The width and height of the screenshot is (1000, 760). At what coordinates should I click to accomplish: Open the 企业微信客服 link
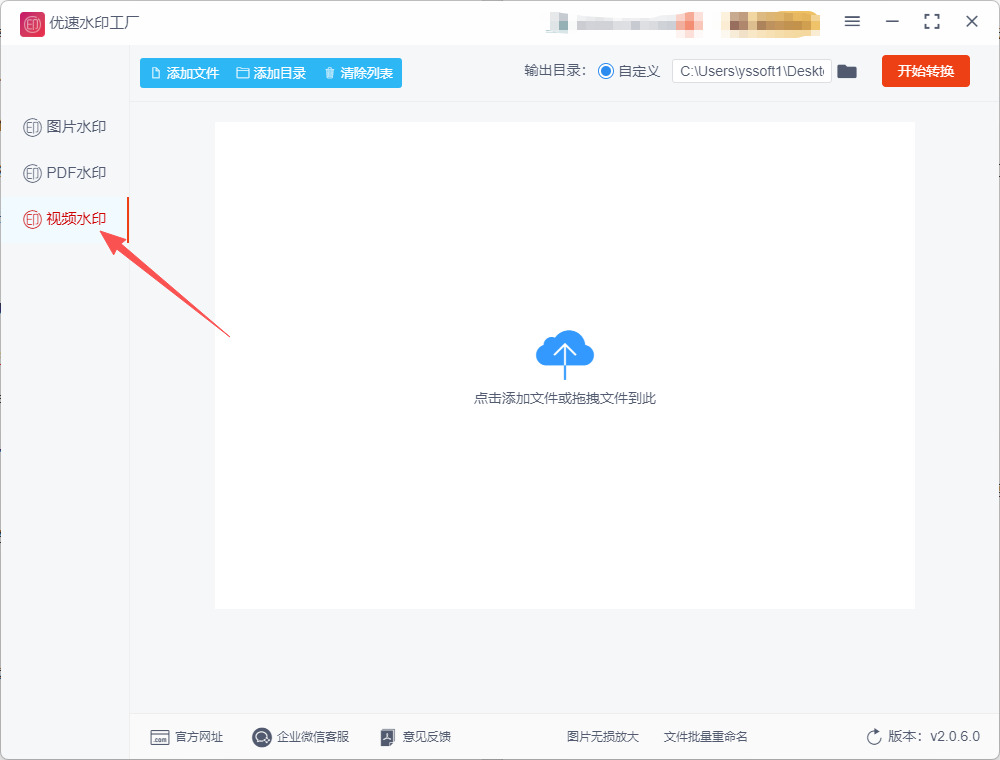[300, 737]
